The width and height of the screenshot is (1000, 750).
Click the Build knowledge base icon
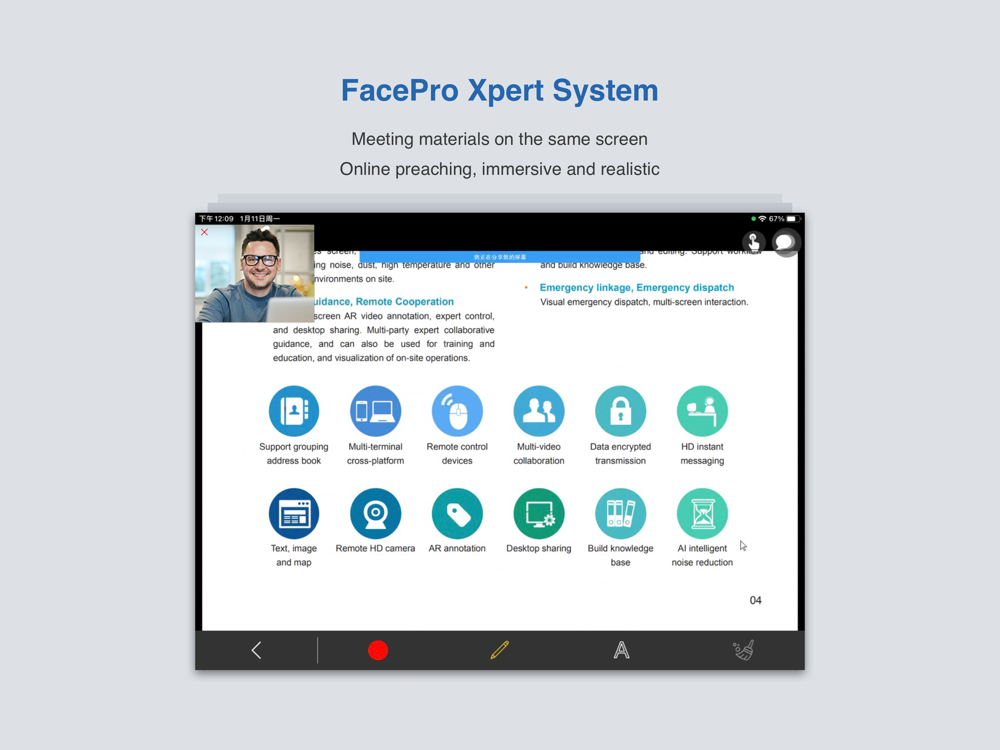(621, 513)
